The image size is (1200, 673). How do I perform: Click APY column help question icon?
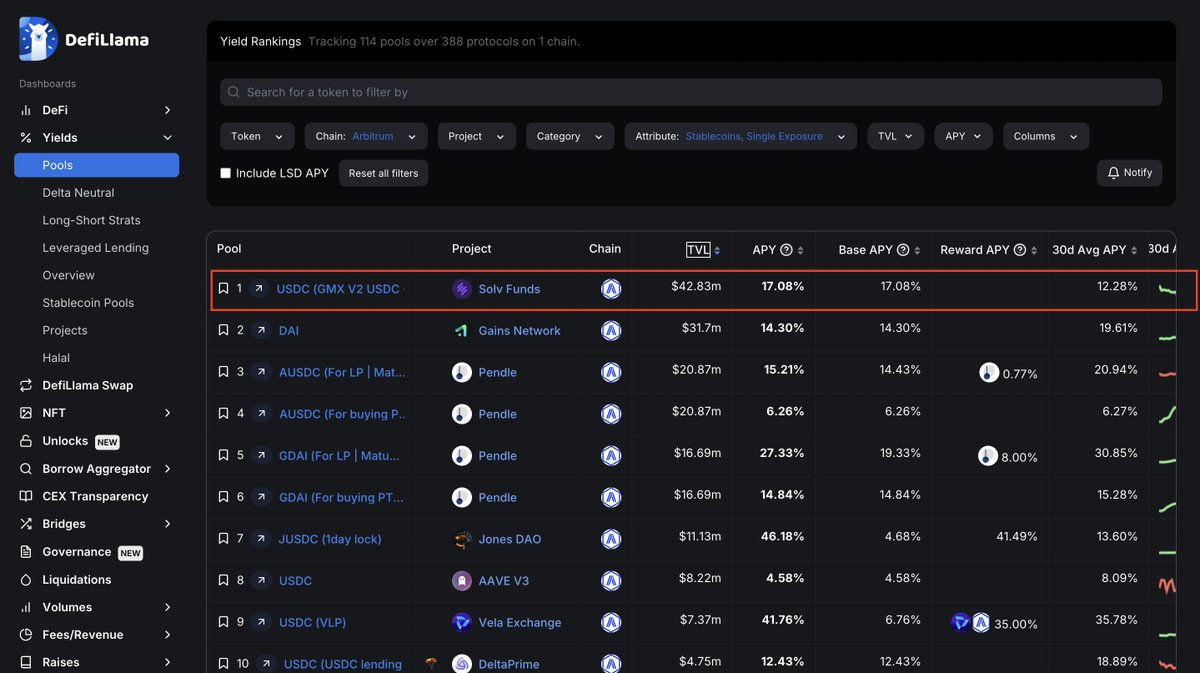(x=786, y=250)
